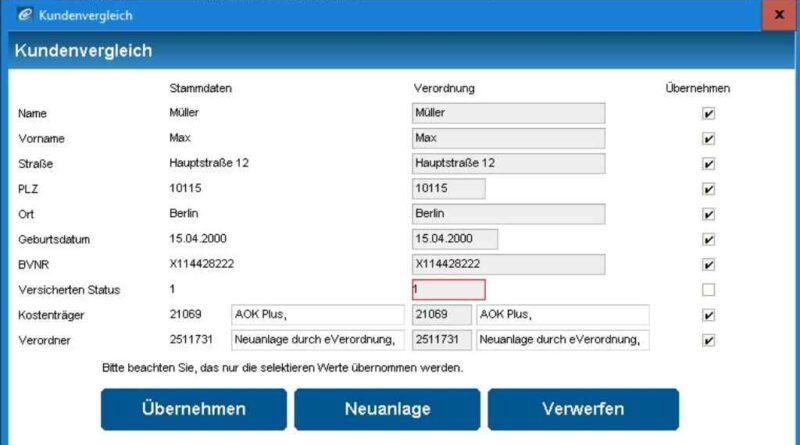Image resolution: width=800 pixels, height=445 pixels.
Task: Focus the Verordnung Ort field Berlin
Action: pyautogui.click(x=509, y=214)
